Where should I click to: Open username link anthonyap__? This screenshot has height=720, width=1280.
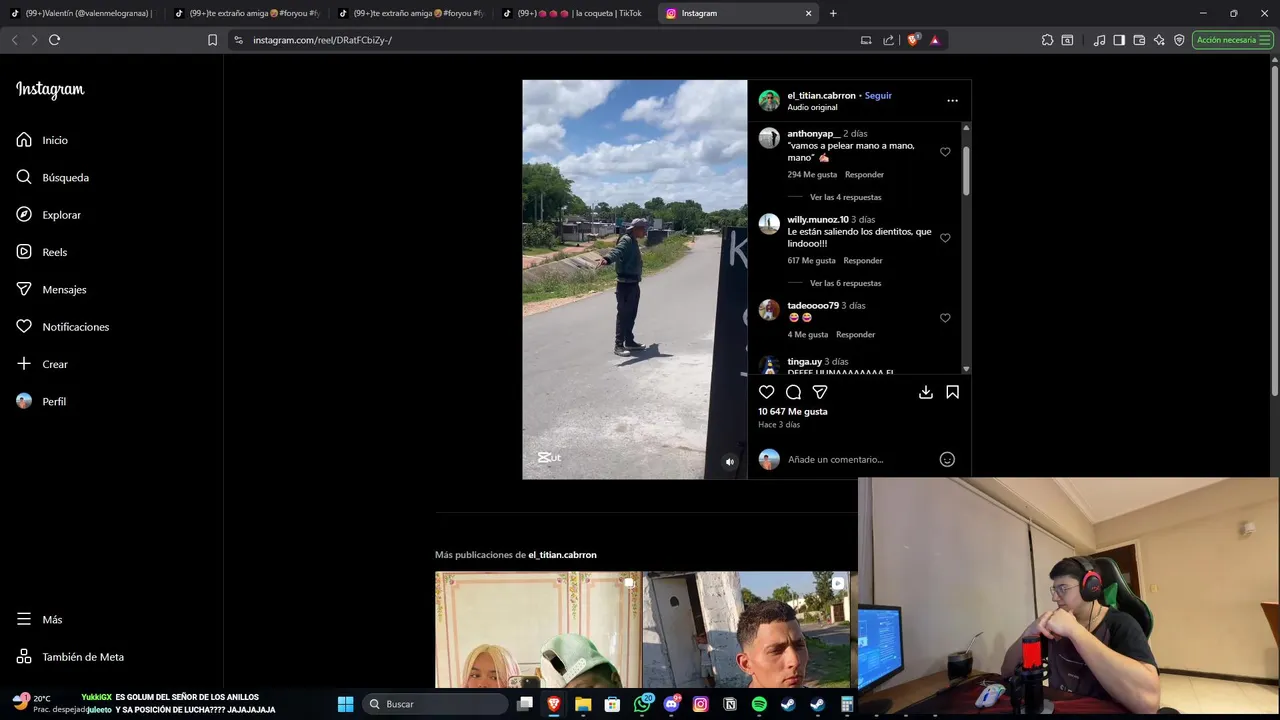[x=813, y=133]
